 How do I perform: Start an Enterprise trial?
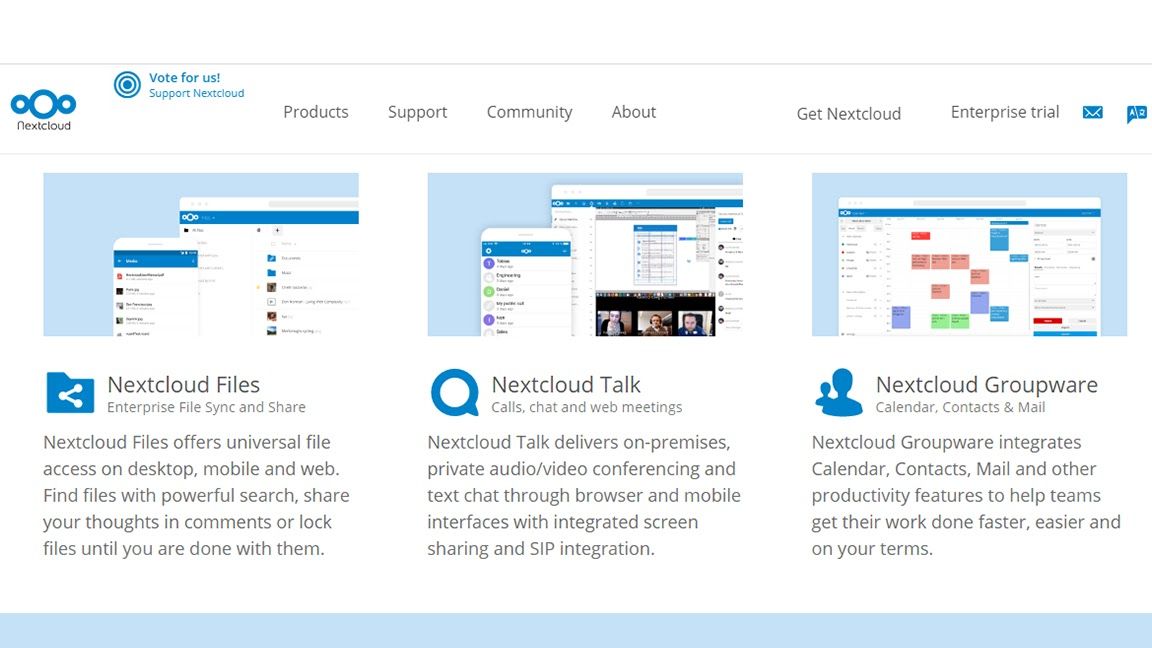coord(1004,112)
